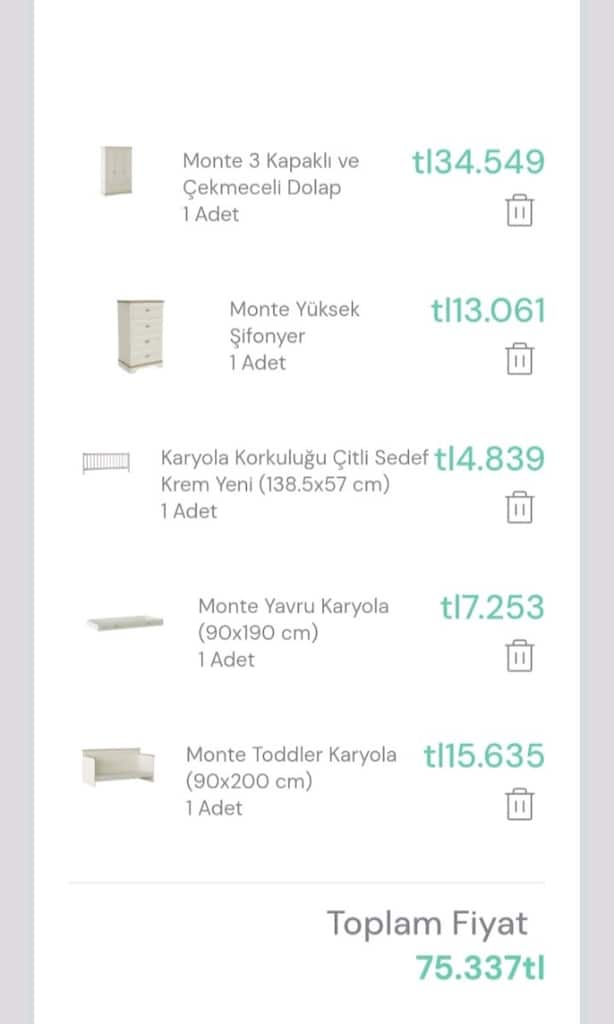
Task: Open the trundle bed product image
Action: point(125,622)
